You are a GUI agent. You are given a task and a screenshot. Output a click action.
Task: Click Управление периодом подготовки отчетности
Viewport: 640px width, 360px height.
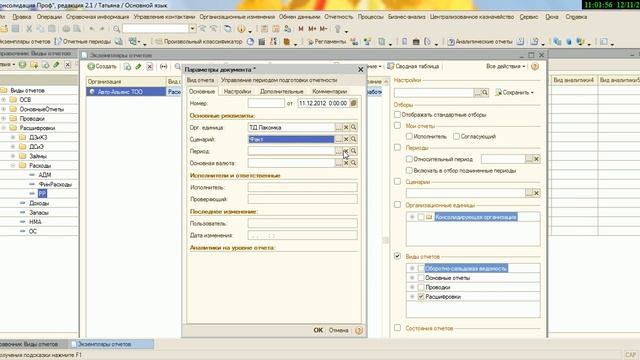[279, 80]
